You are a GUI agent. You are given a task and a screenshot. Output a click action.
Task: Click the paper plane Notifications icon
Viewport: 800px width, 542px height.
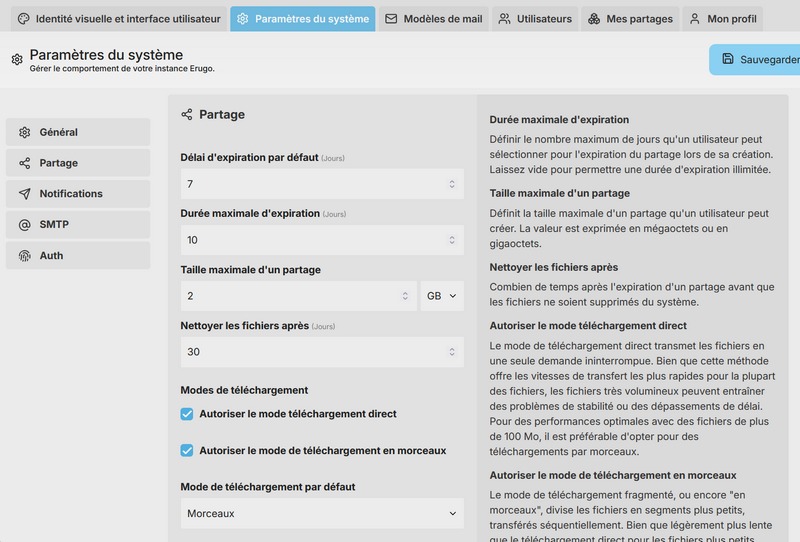pyautogui.click(x=24, y=193)
